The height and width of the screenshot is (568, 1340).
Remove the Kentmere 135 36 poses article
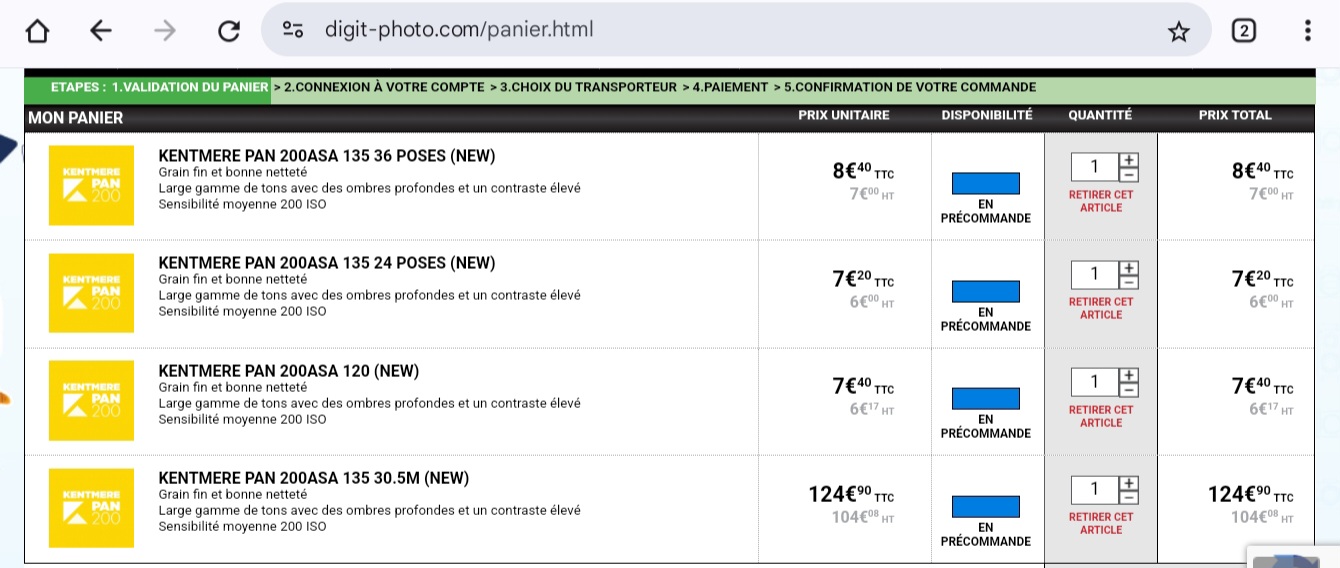[1101, 201]
